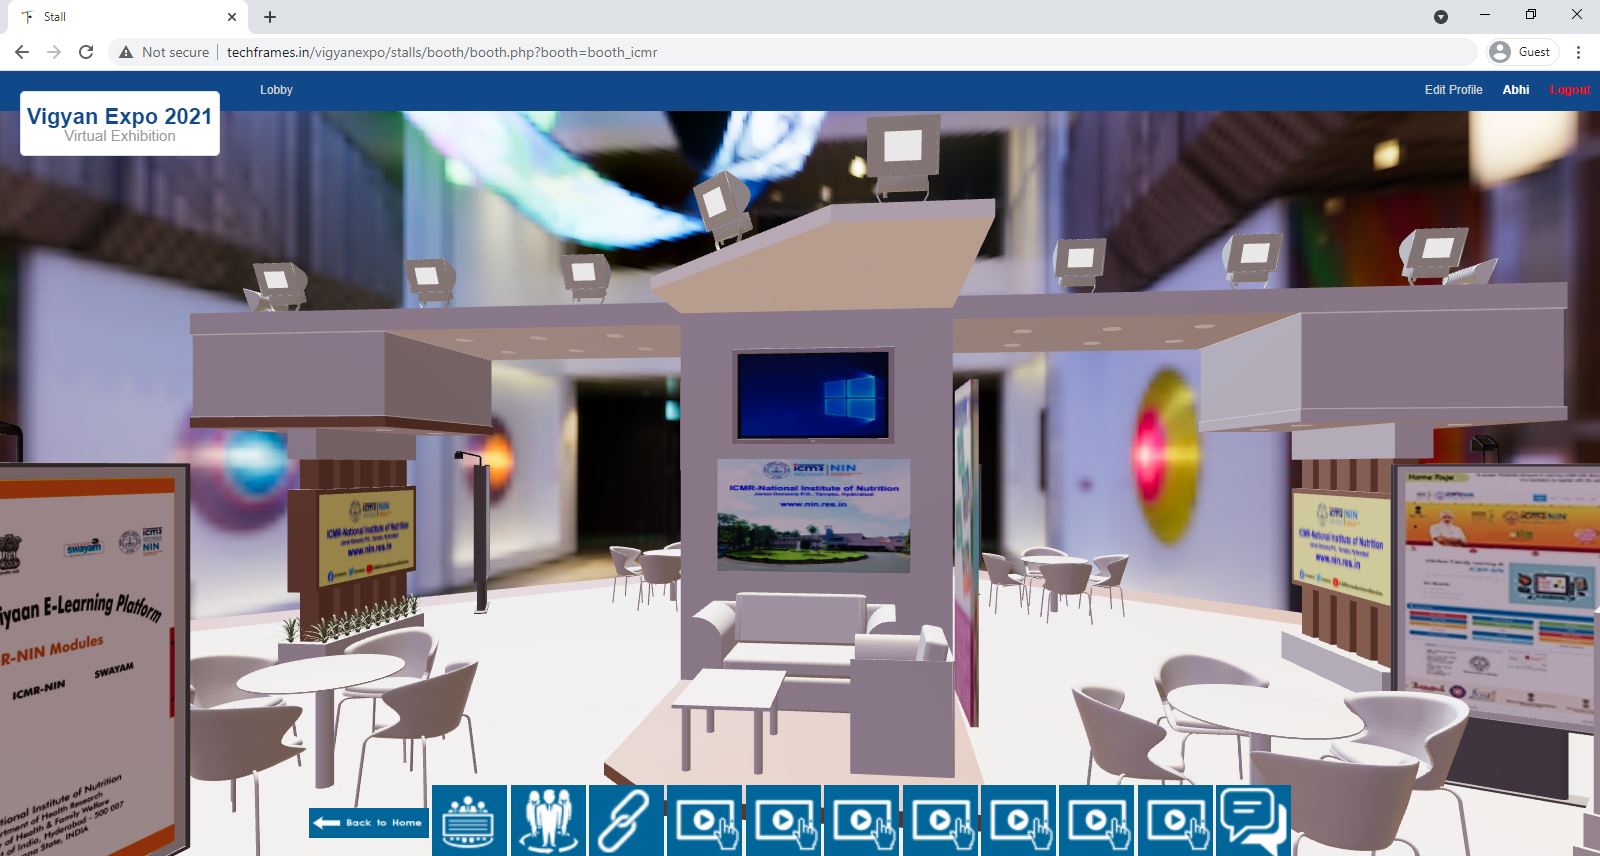Click the Vigyan Expo 2021 logo box
Viewport: 1600px width, 856px height.
tap(120, 124)
